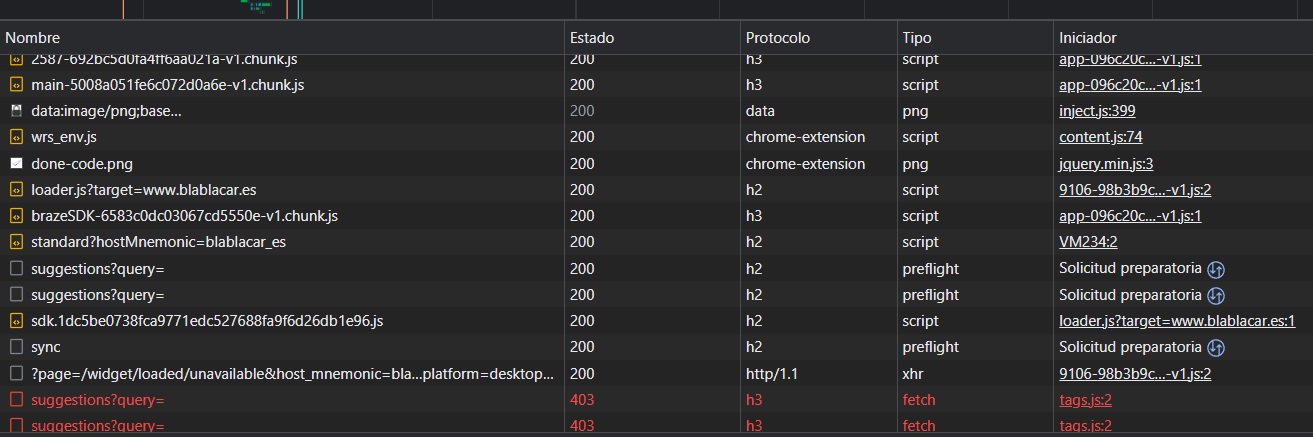1313x437 pixels.
Task: Sort by the Protocolo column header
Action: tap(777, 38)
